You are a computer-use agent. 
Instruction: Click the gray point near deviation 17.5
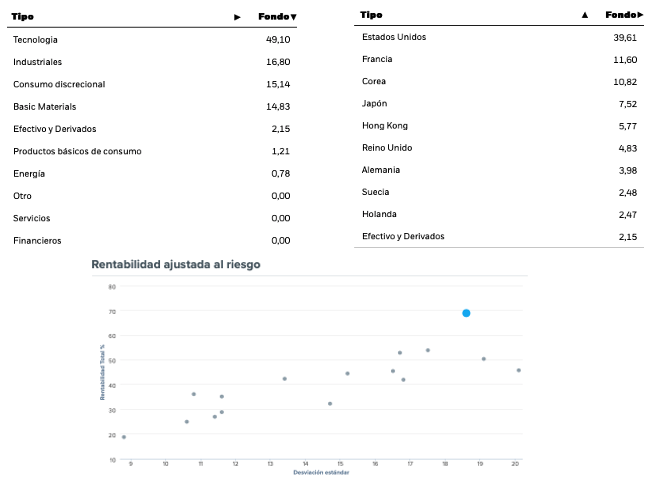pyautogui.click(x=427, y=350)
